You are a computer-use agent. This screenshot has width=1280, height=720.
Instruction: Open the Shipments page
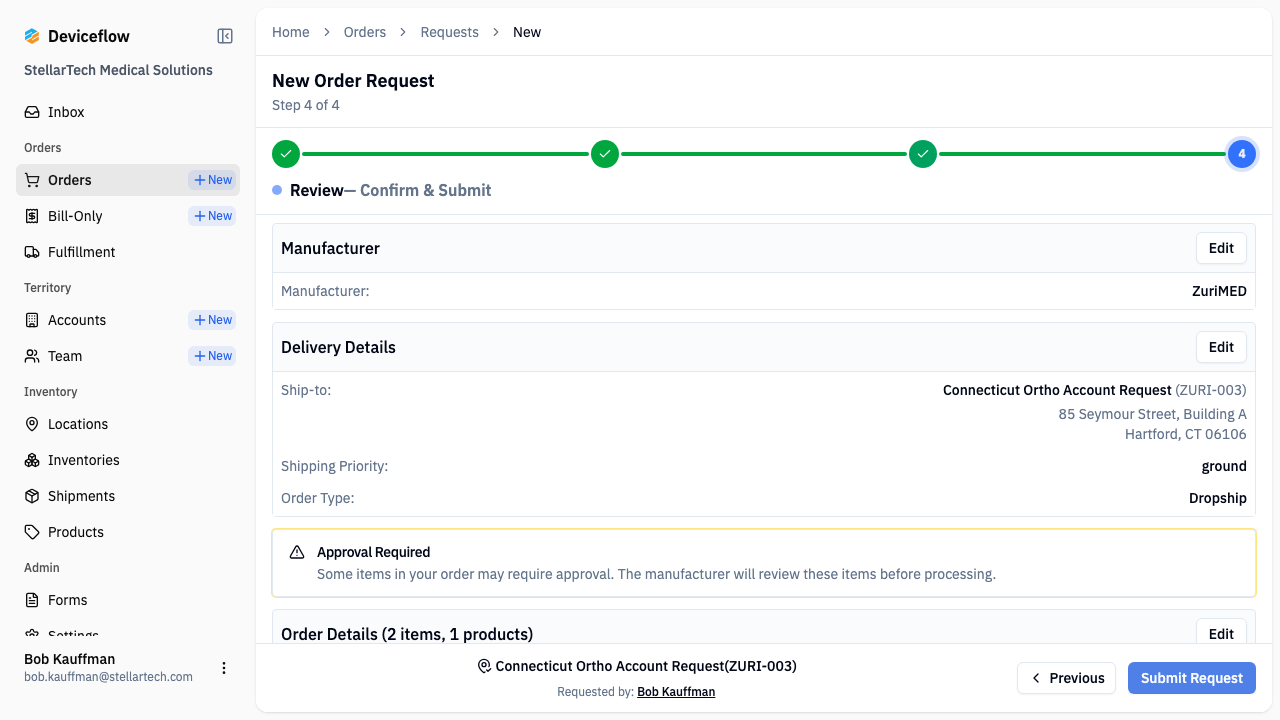(128, 496)
